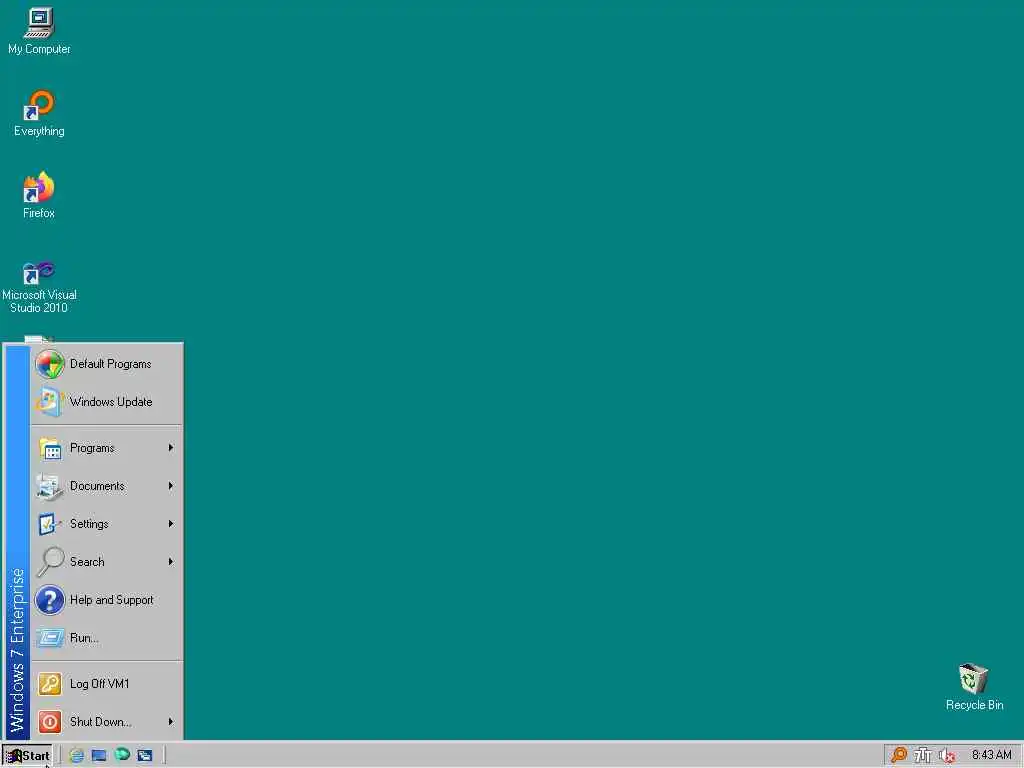1024x768 pixels.
Task: Click the red Shut Down power icon
Action: [50, 722]
